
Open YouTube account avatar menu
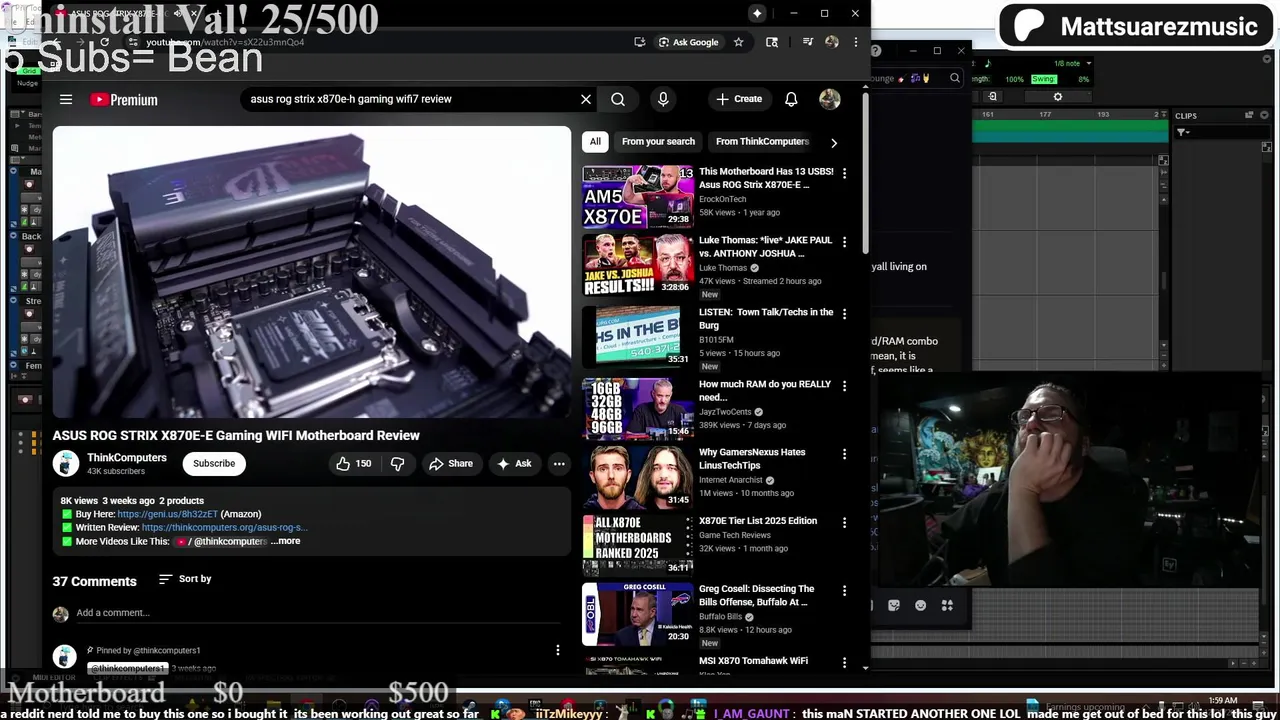[830, 99]
